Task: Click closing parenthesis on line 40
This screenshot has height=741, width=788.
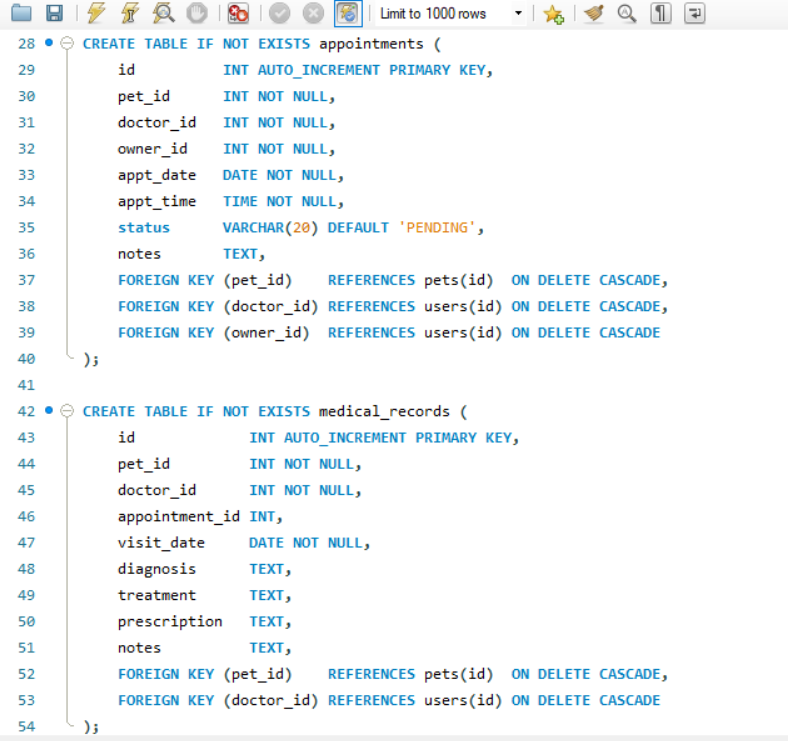Action: (x=87, y=359)
